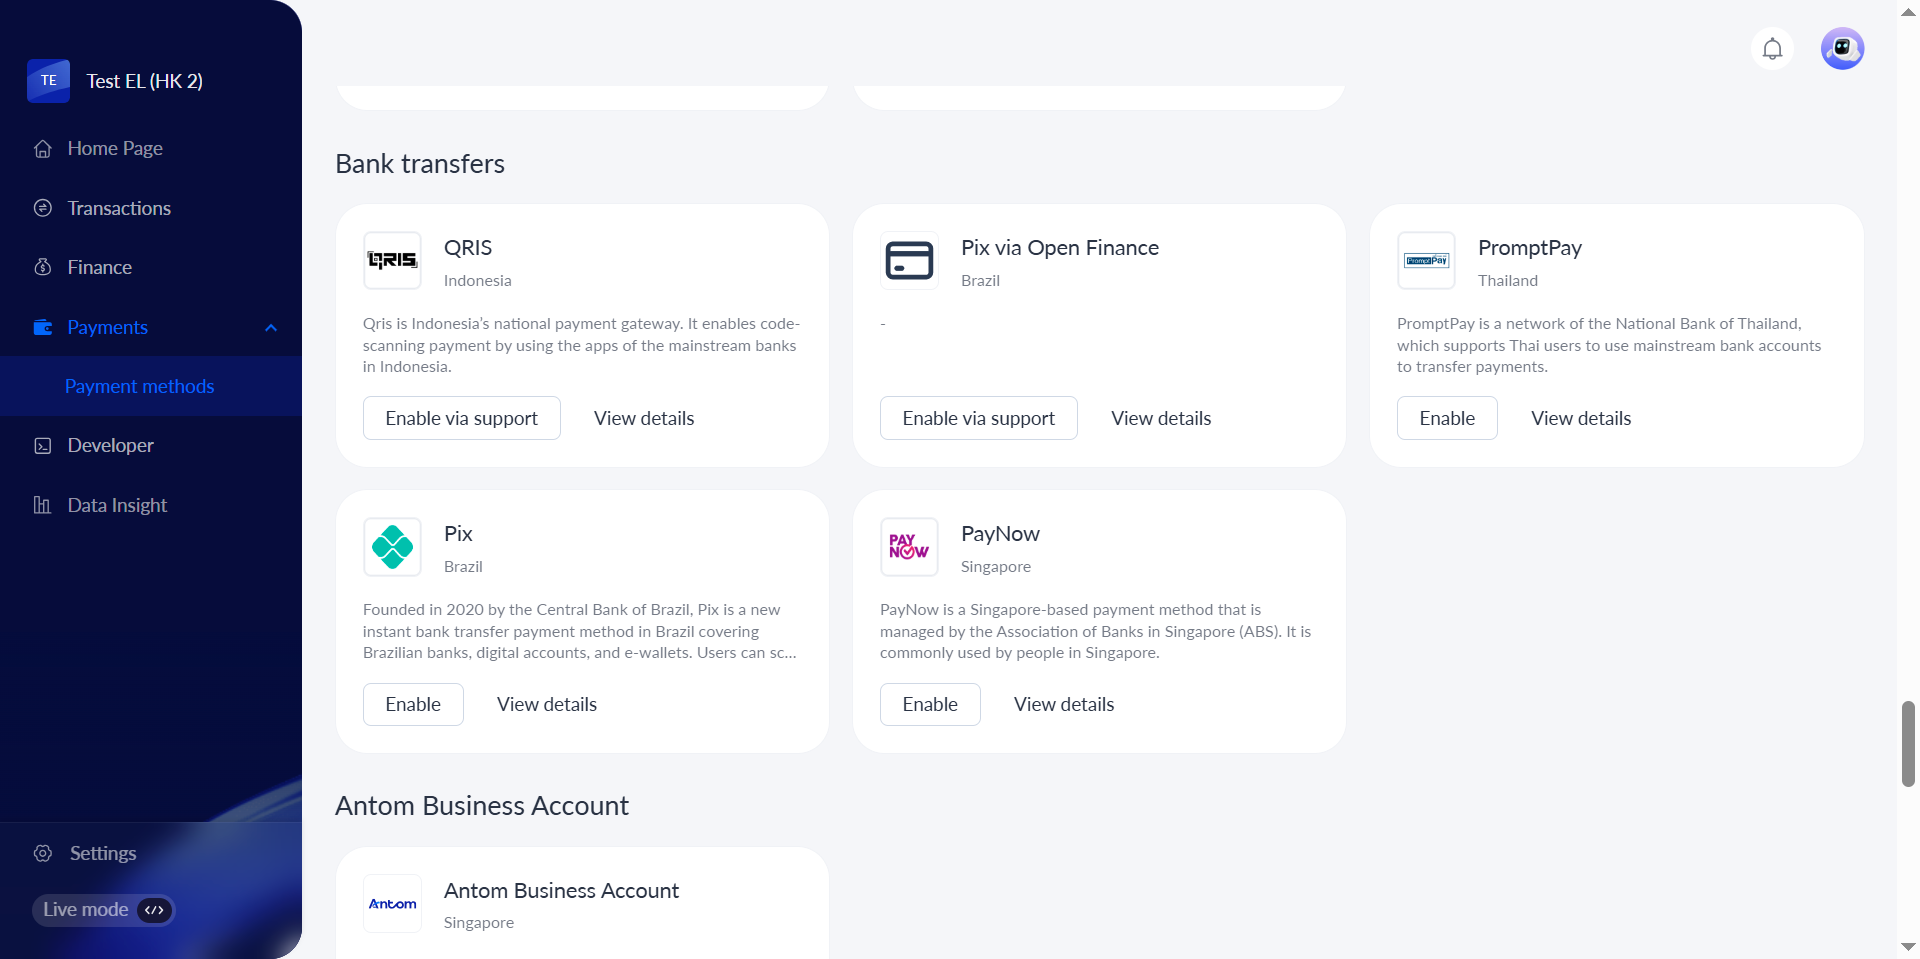Toggle the Live mode switch
1920x959 pixels.
coord(154,910)
